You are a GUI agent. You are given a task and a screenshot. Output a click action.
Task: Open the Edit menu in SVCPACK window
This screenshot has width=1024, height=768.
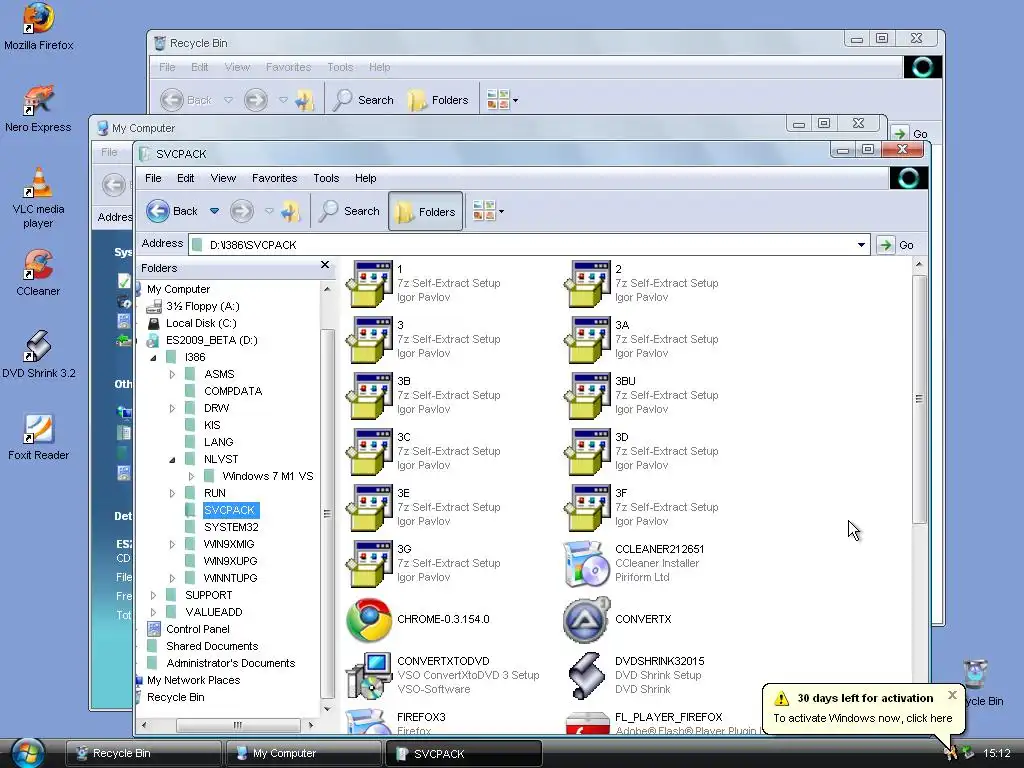pos(185,178)
